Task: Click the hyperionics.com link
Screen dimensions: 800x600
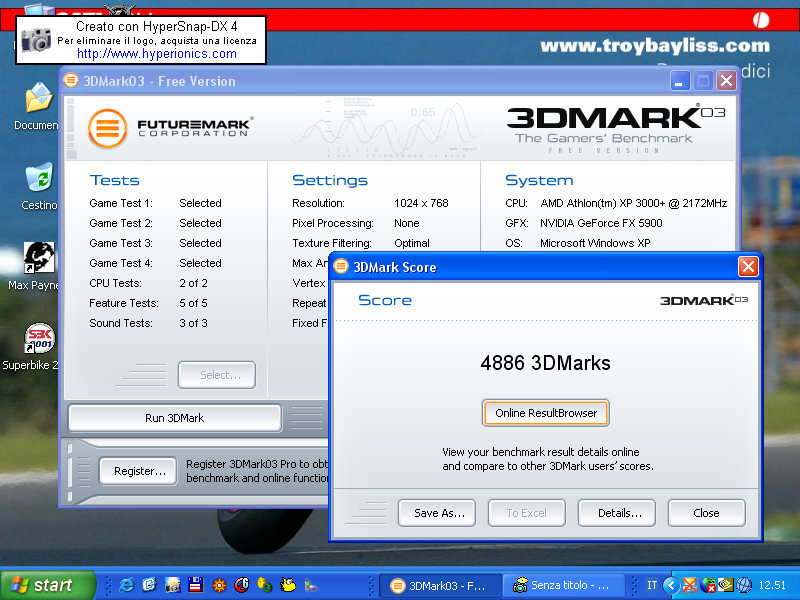Action: pos(157,54)
